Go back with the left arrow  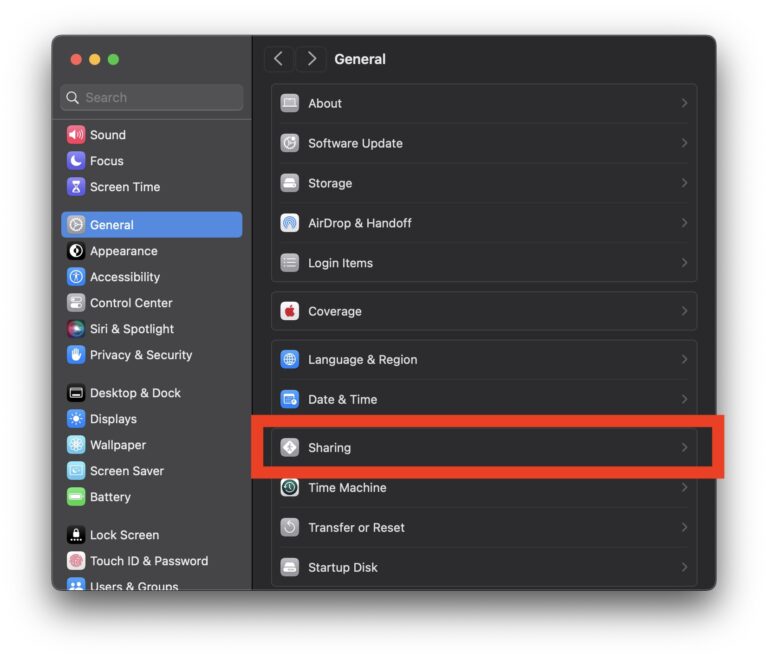(279, 59)
